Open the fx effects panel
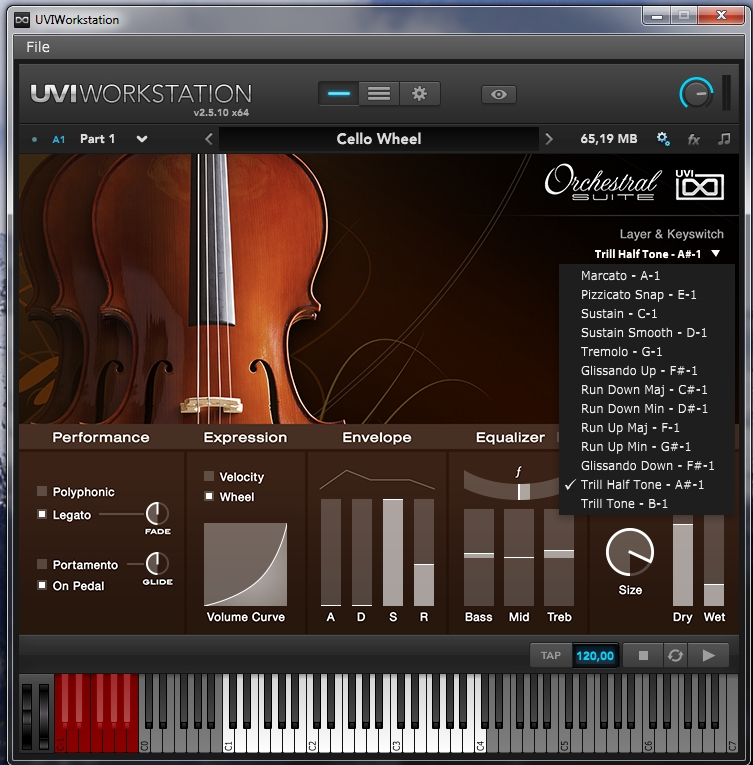 [693, 140]
